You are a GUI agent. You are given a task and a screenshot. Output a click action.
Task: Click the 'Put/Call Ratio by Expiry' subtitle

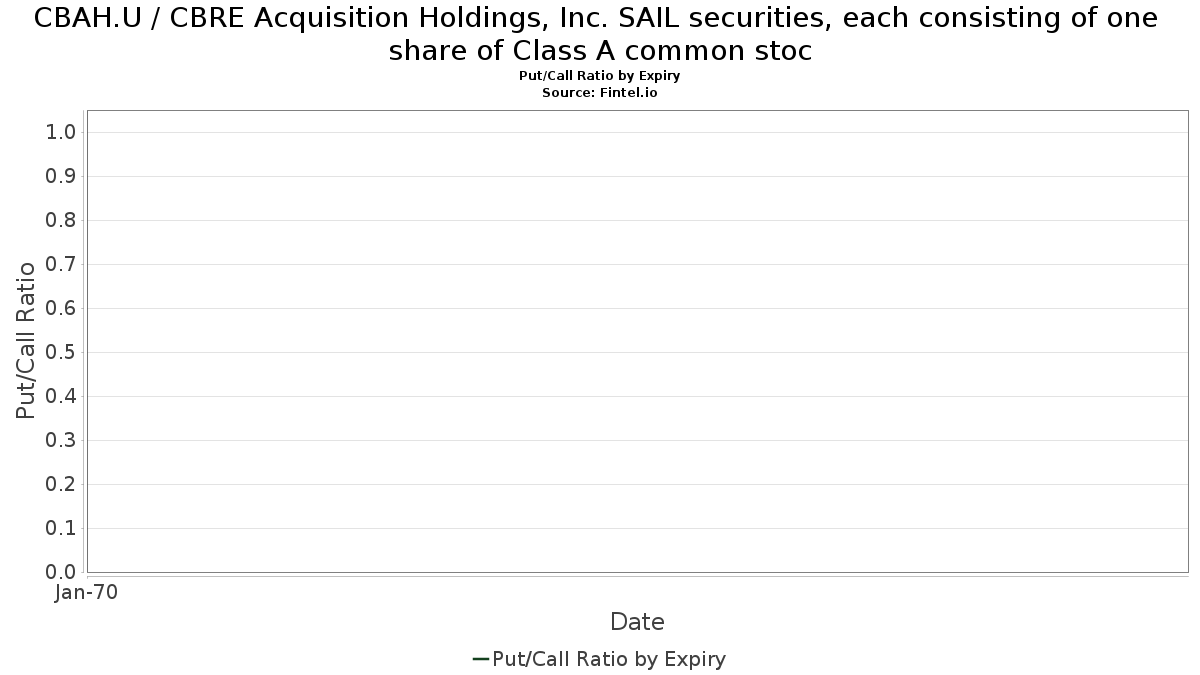(x=600, y=76)
